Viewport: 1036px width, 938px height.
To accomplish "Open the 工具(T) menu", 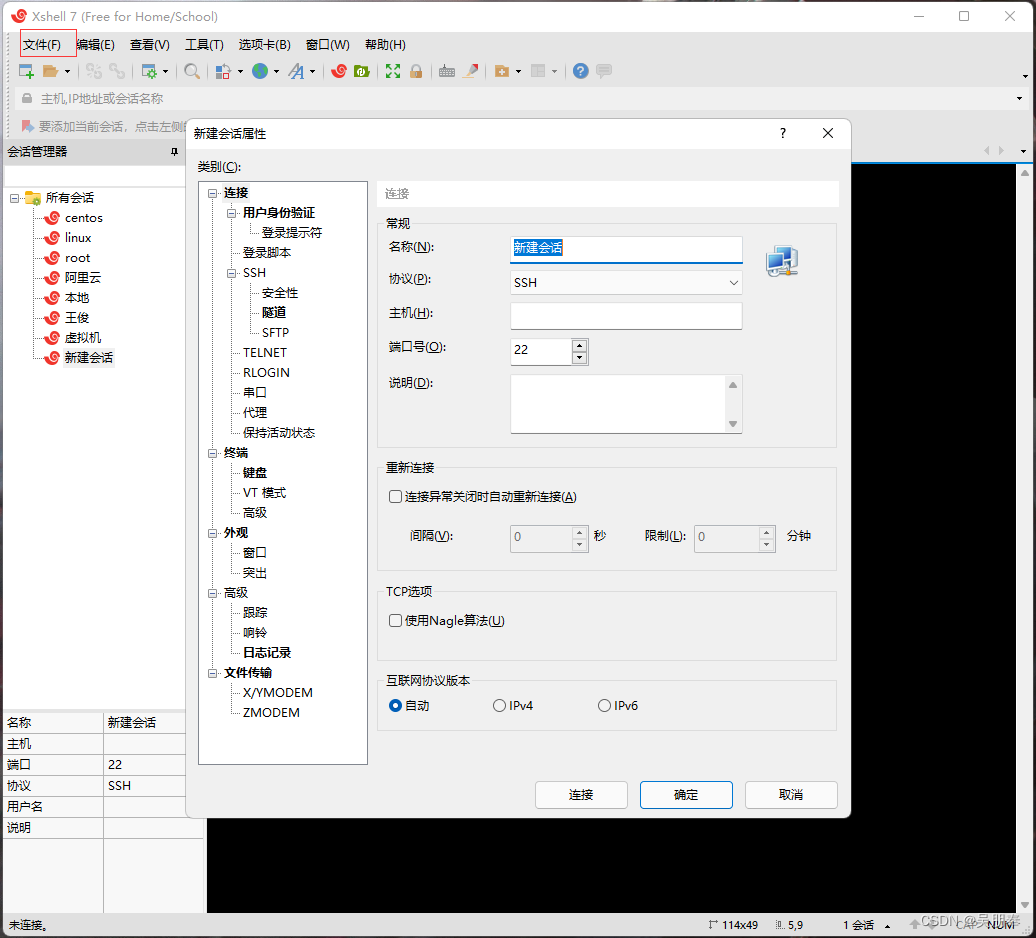I will 204,44.
